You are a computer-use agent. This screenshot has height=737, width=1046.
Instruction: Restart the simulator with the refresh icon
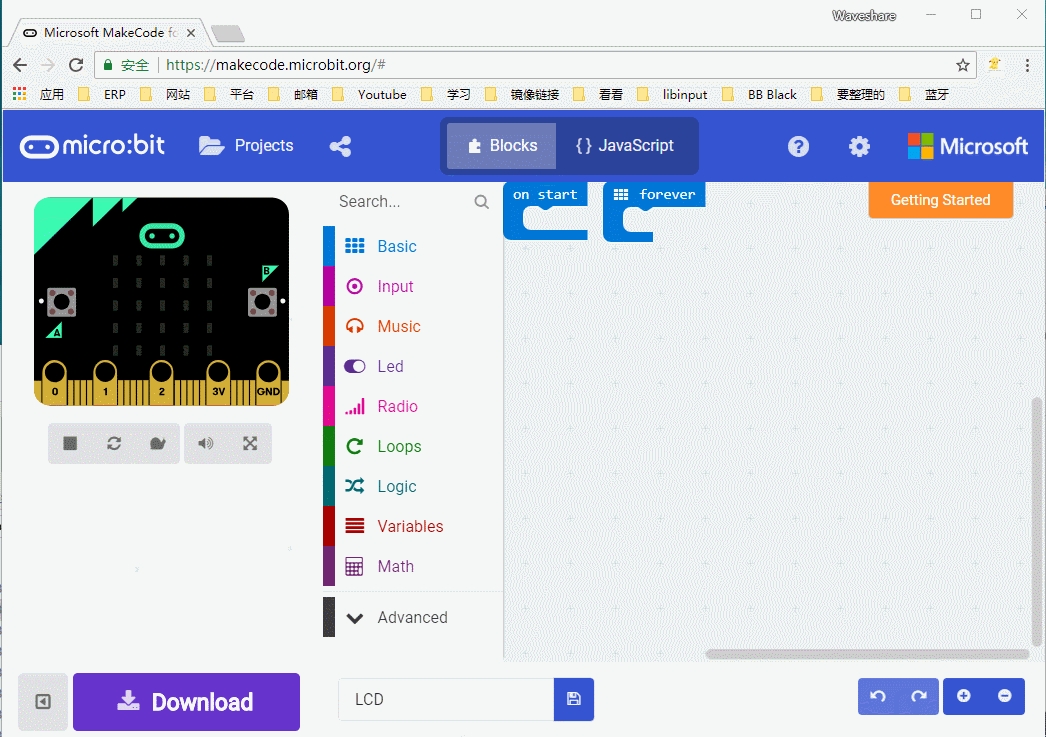click(114, 444)
